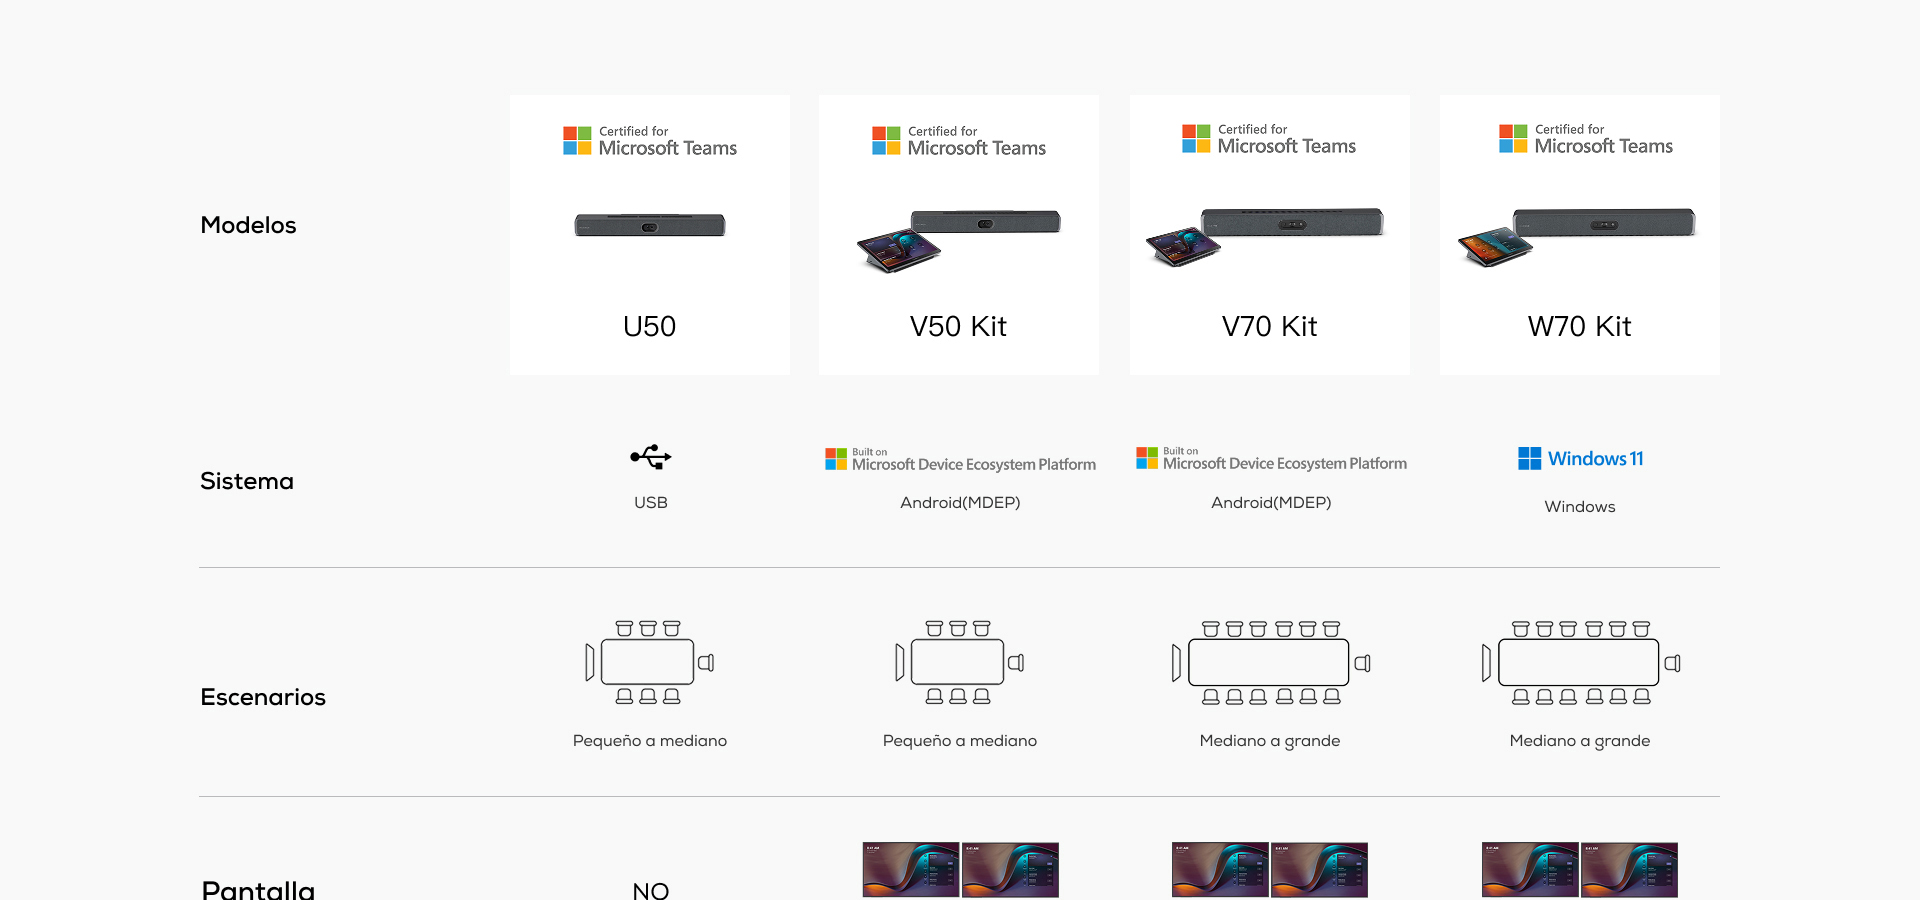Click the U50 Certified for Microsoft Teams badge
Image resolution: width=1920 pixels, height=900 pixels.
(x=650, y=141)
